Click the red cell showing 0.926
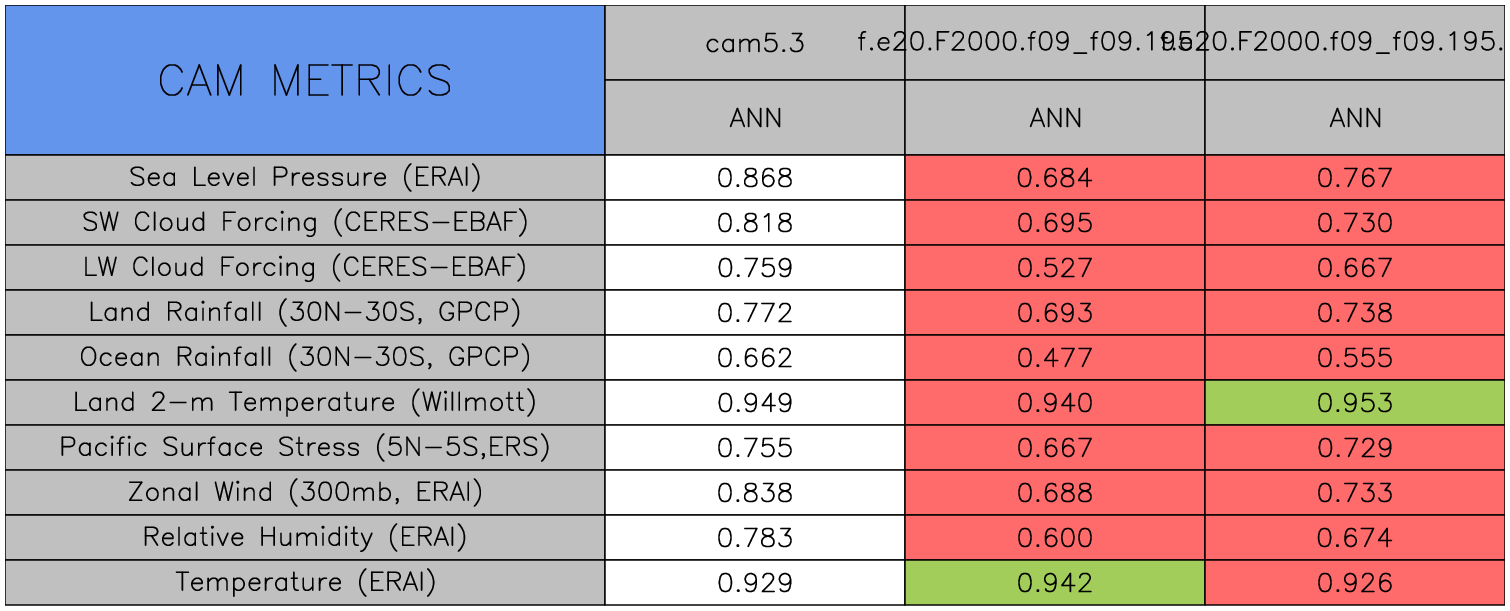Viewport: 1510px width, 611px height. [x=1355, y=583]
